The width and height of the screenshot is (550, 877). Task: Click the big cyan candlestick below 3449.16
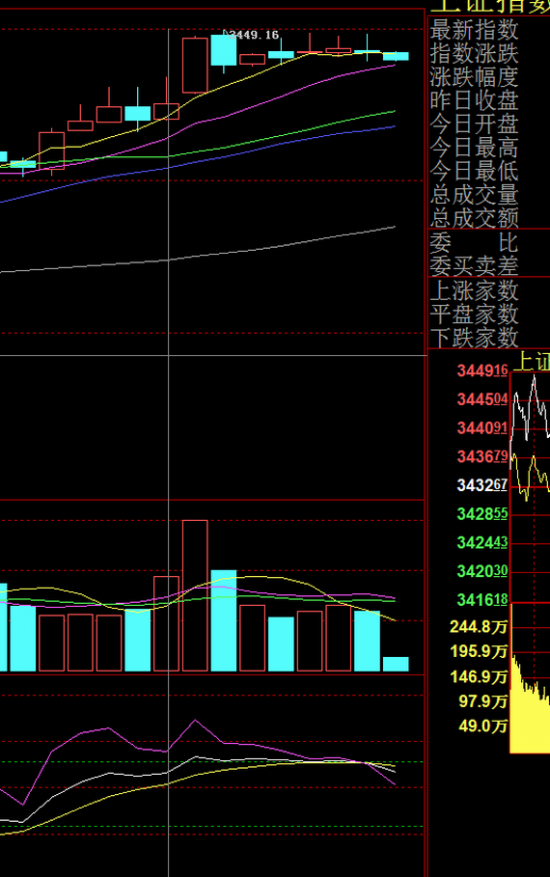[x=223, y=50]
